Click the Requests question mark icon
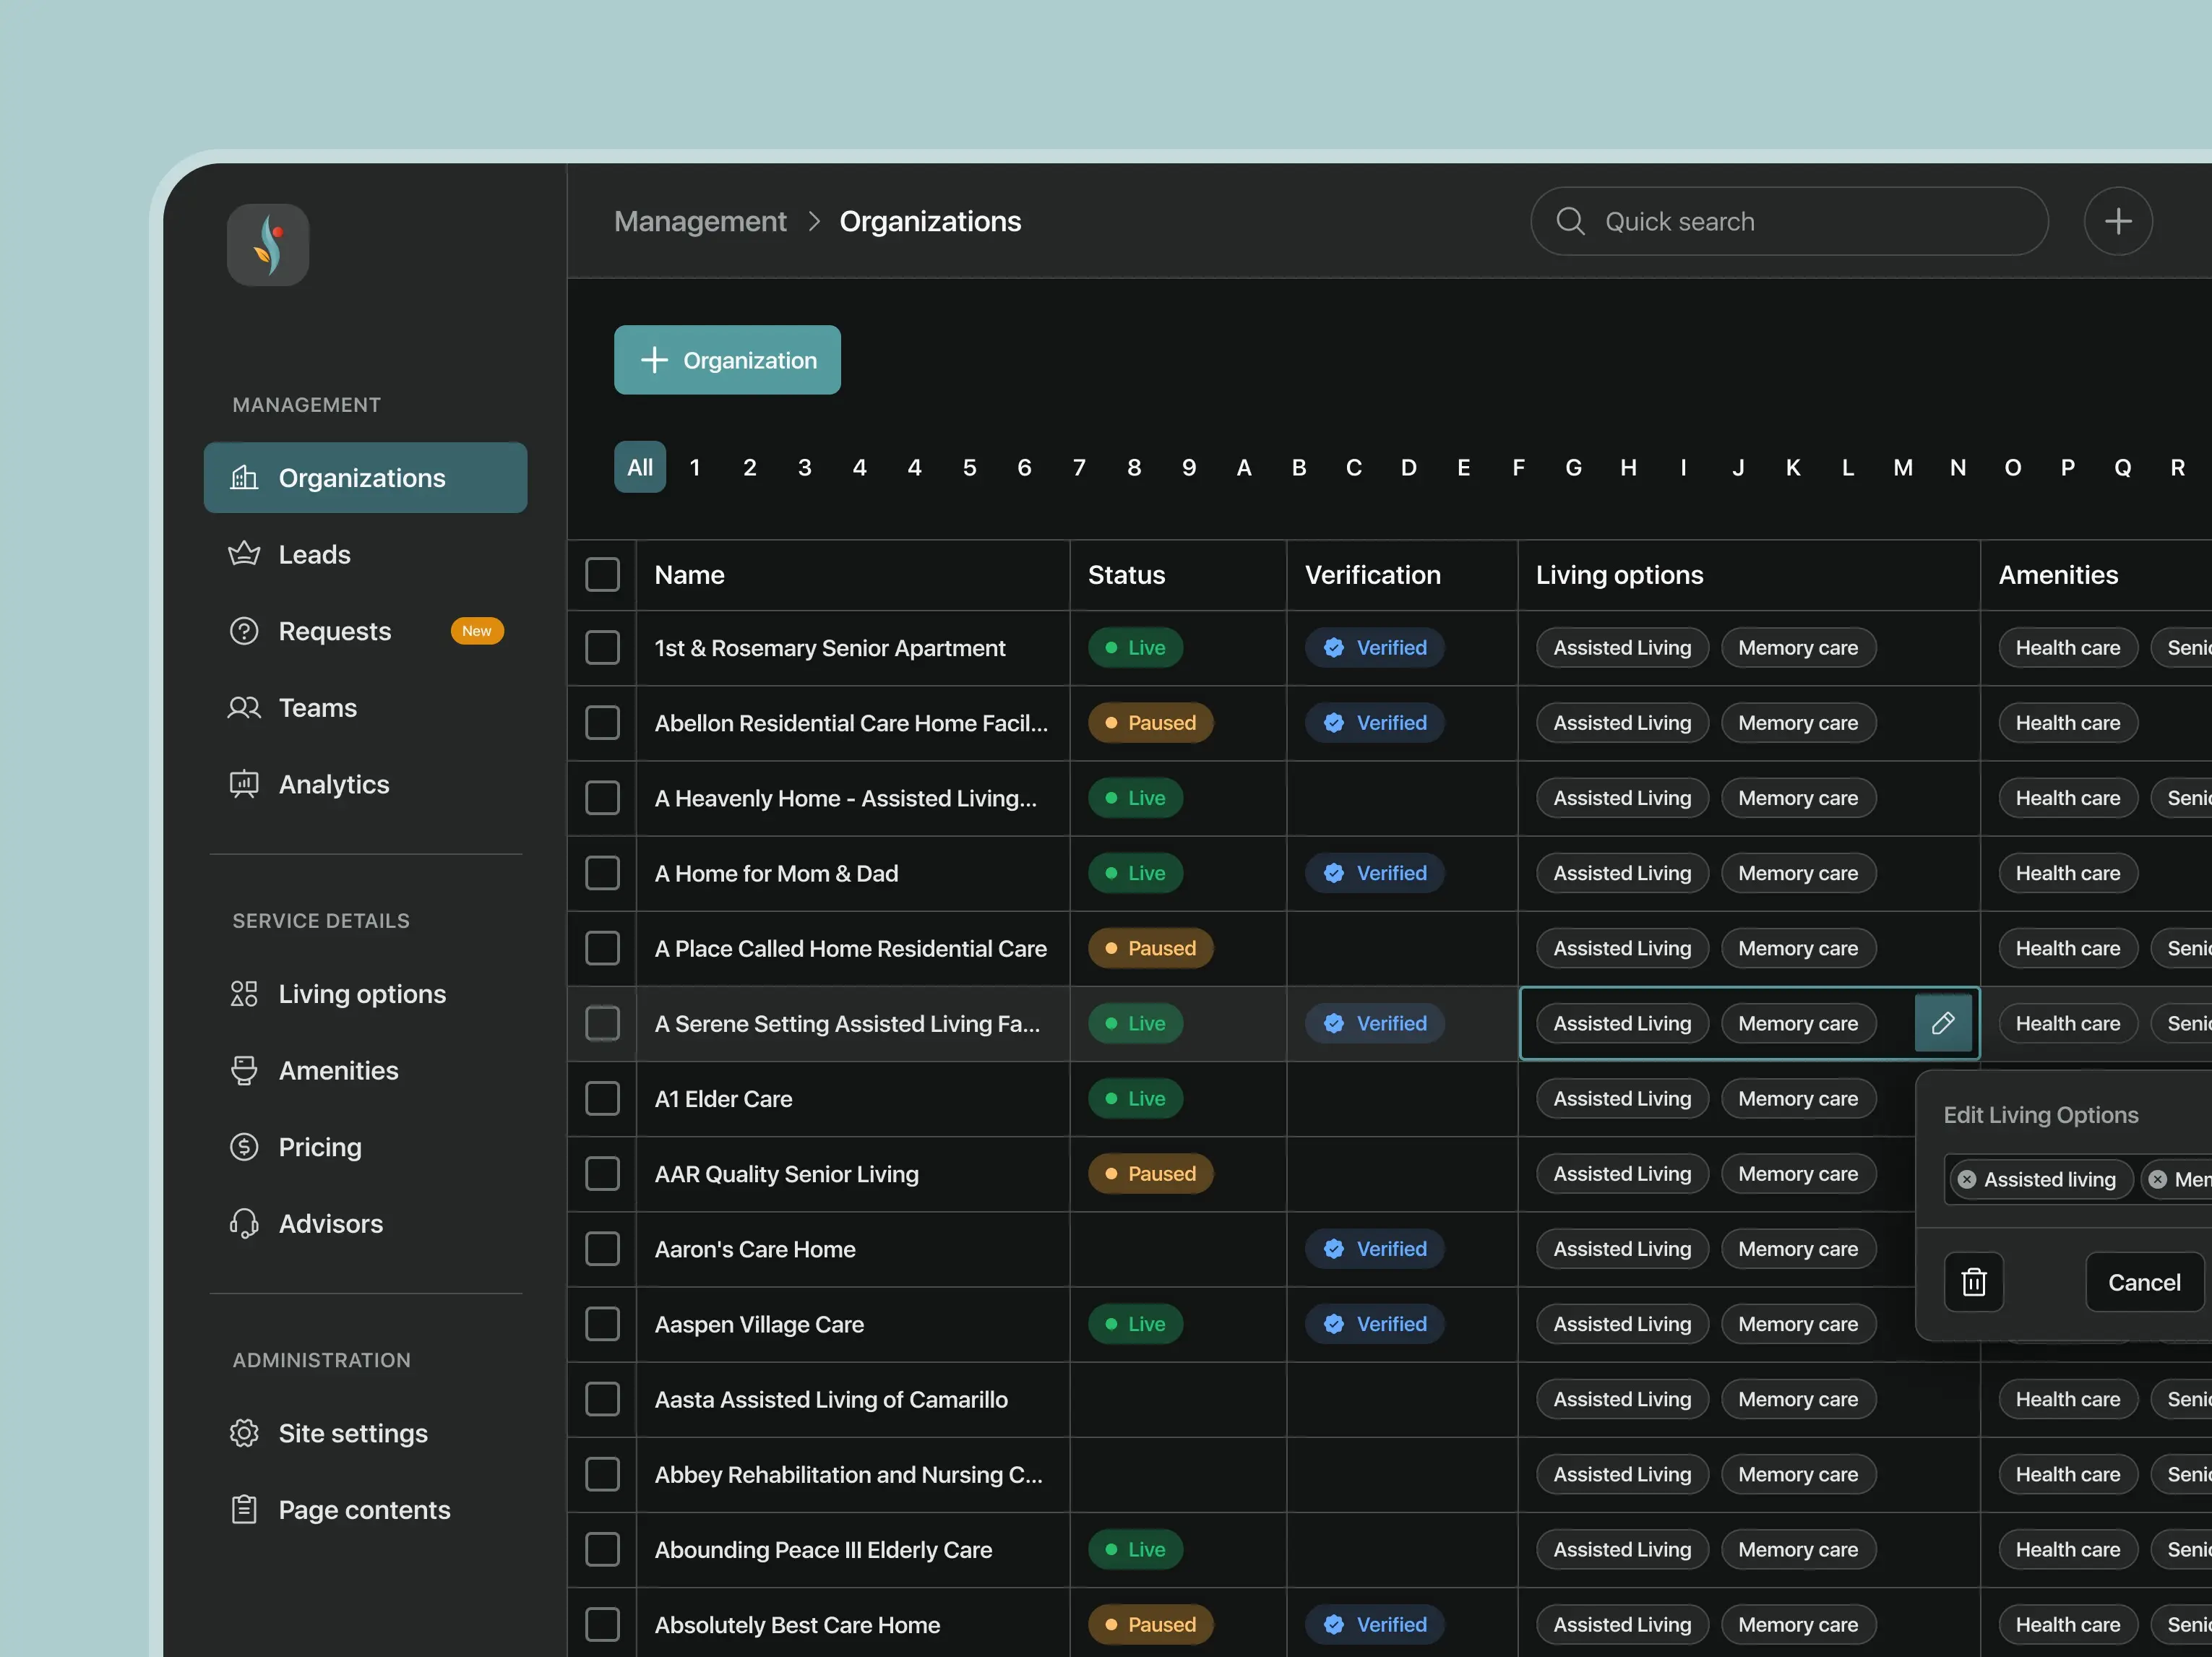Screen dimensions: 2212x1657 (x=244, y=631)
